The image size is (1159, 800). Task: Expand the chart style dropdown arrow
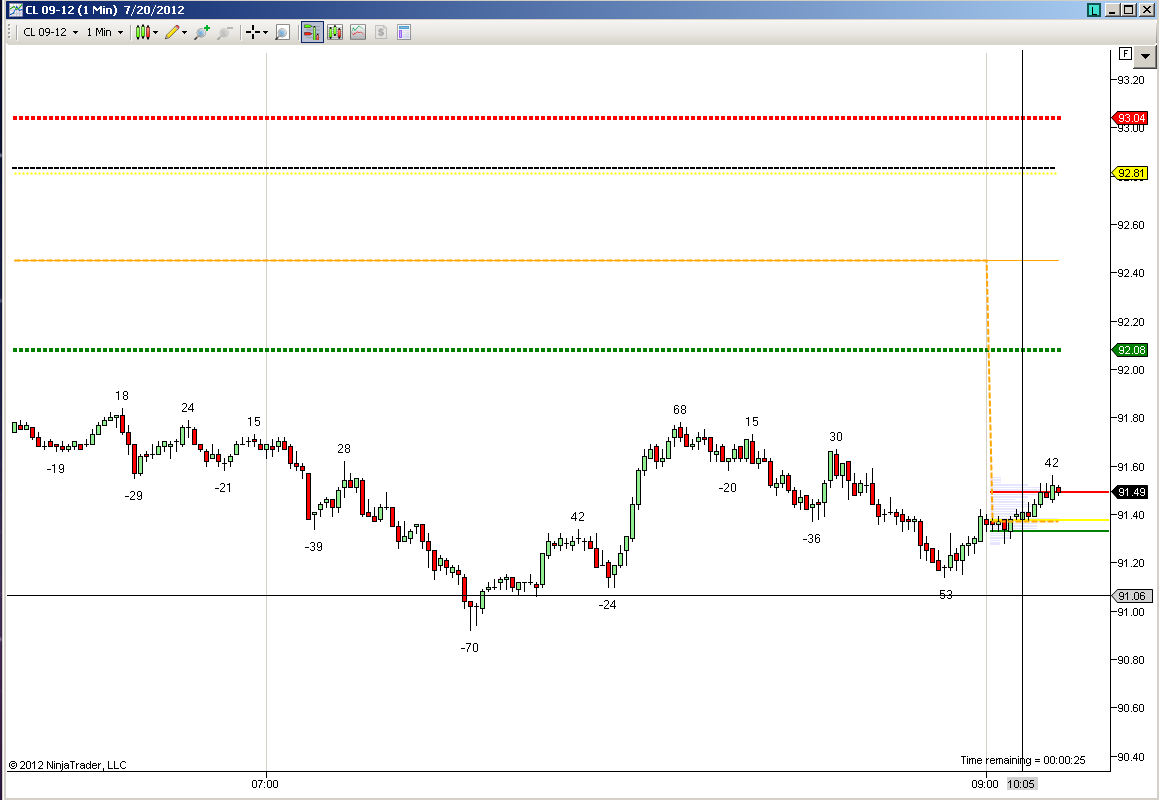point(155,33)
